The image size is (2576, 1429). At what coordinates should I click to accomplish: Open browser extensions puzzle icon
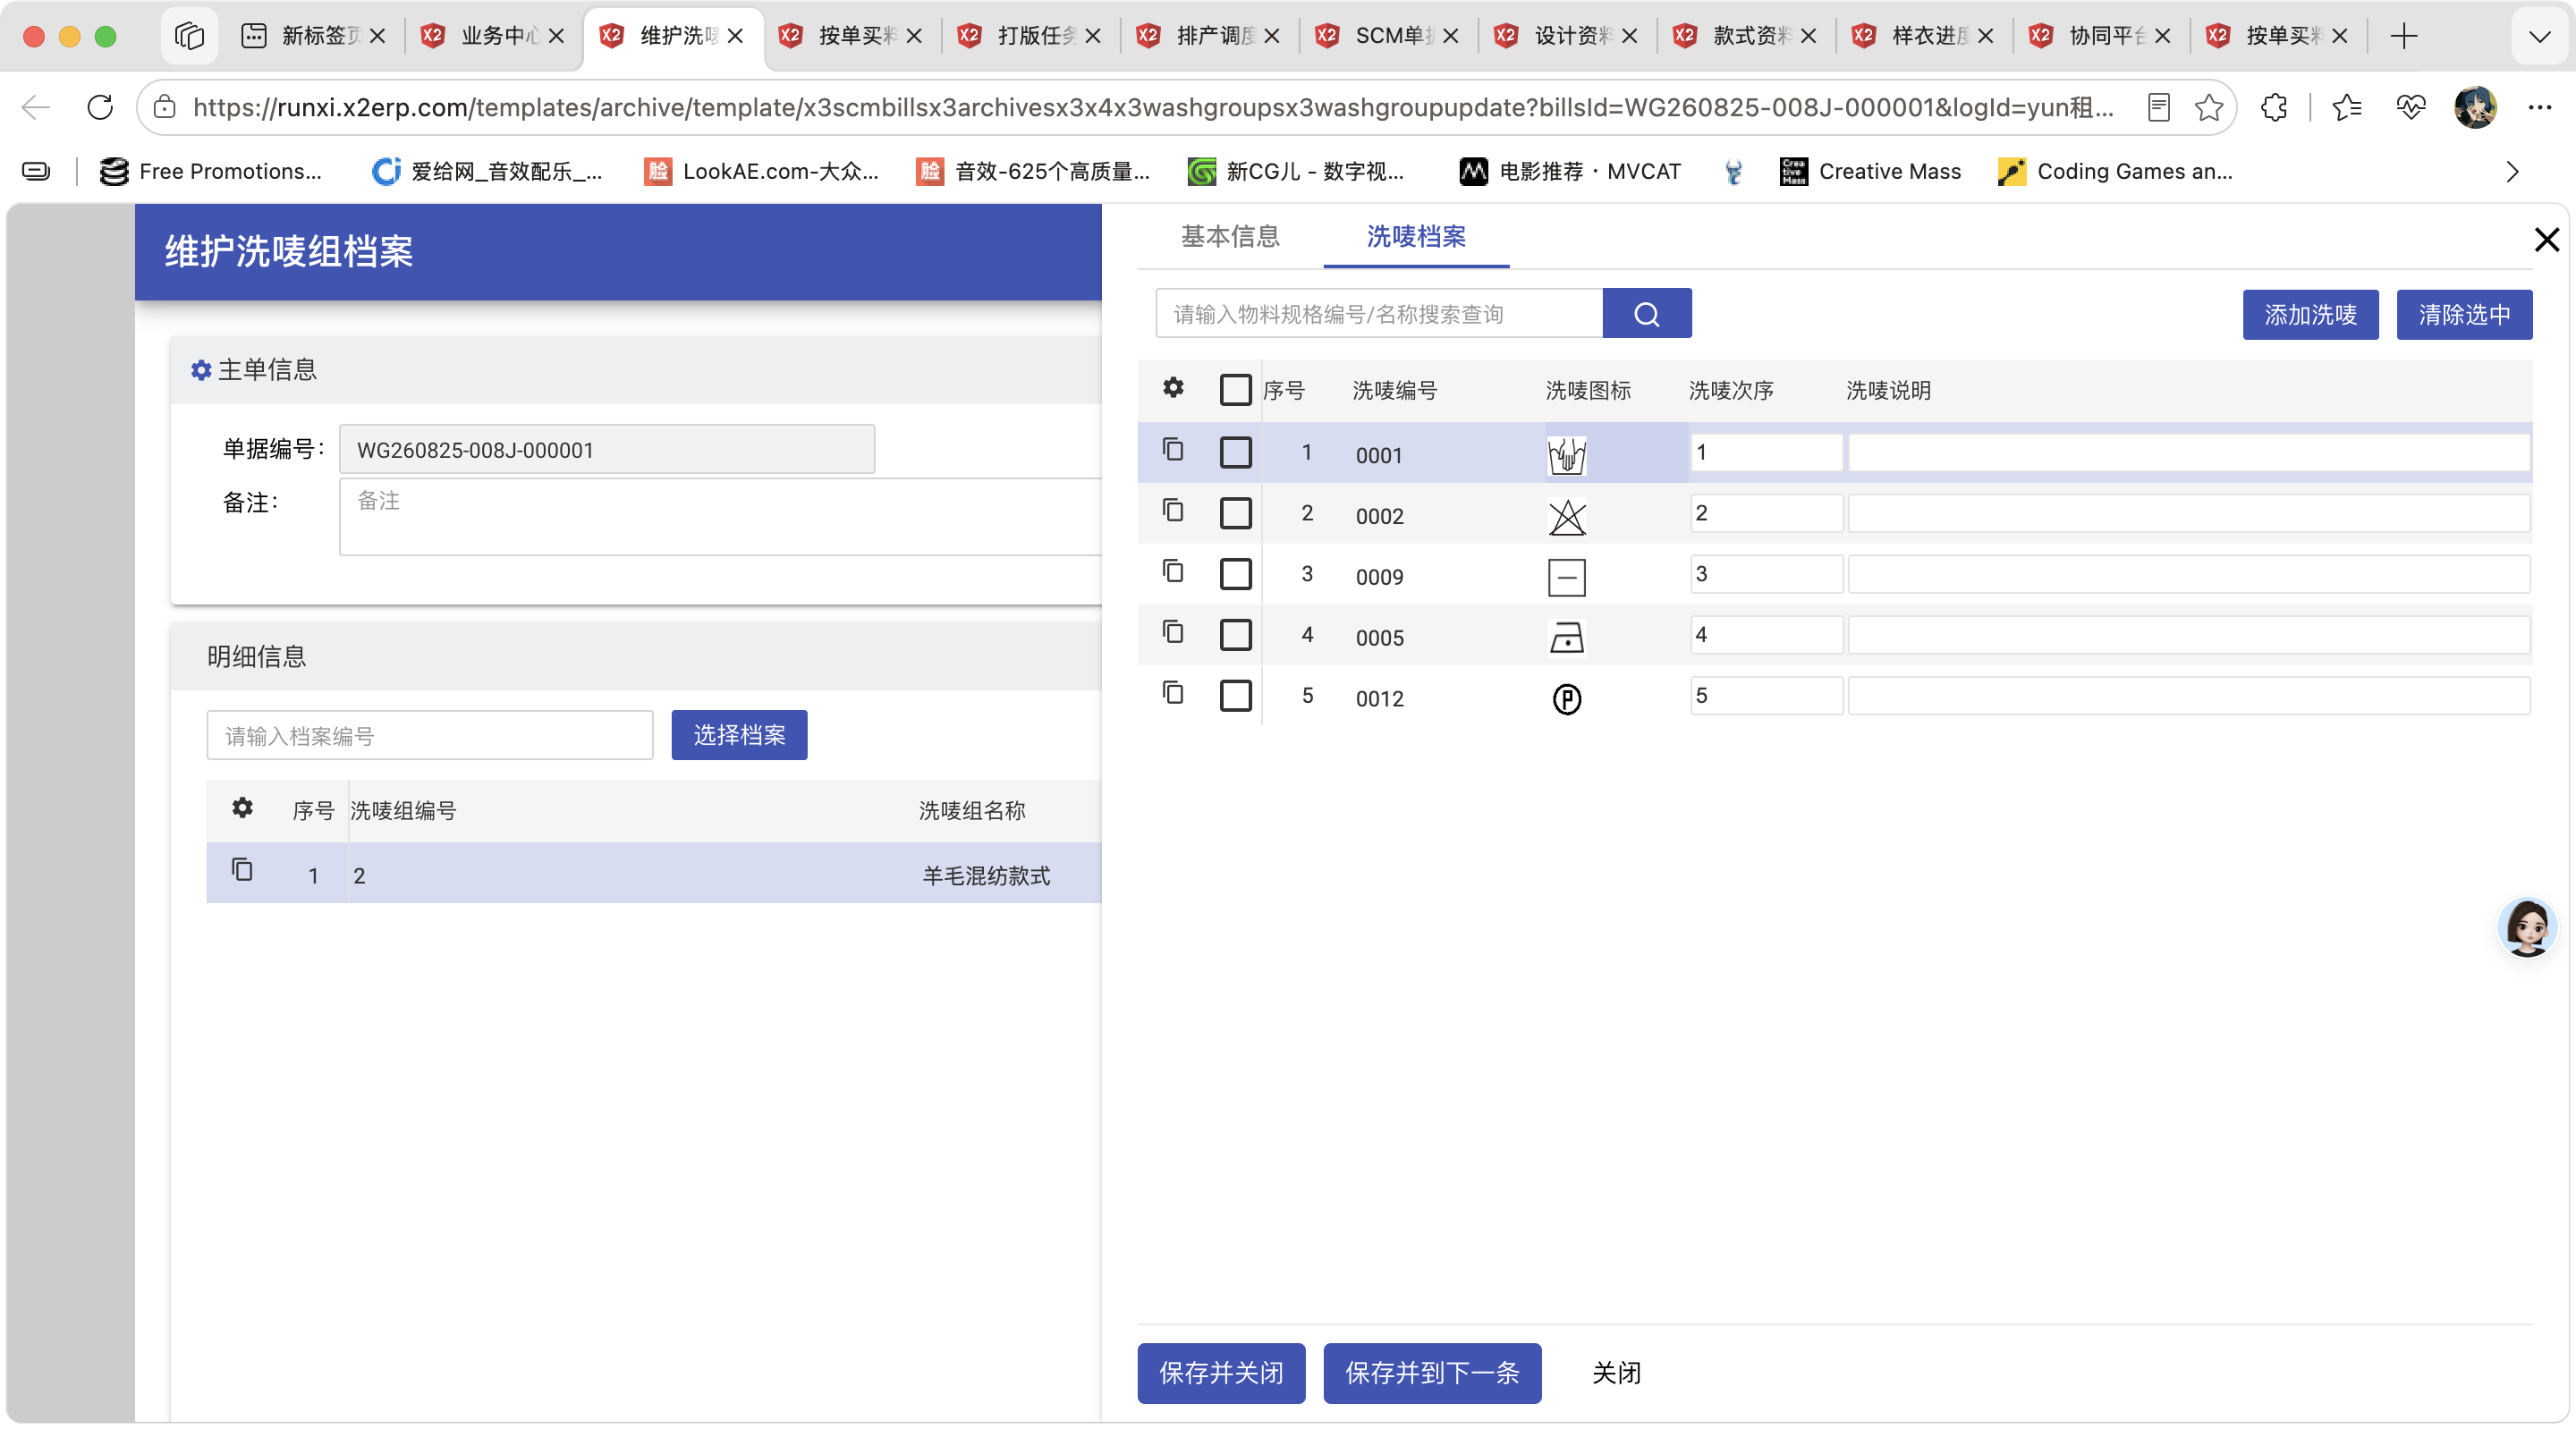2273,107
